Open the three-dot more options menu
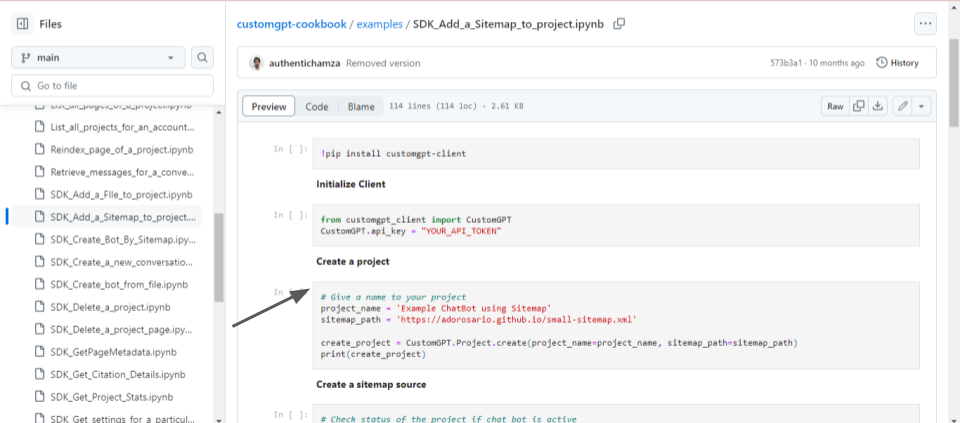 click(925, 24)
